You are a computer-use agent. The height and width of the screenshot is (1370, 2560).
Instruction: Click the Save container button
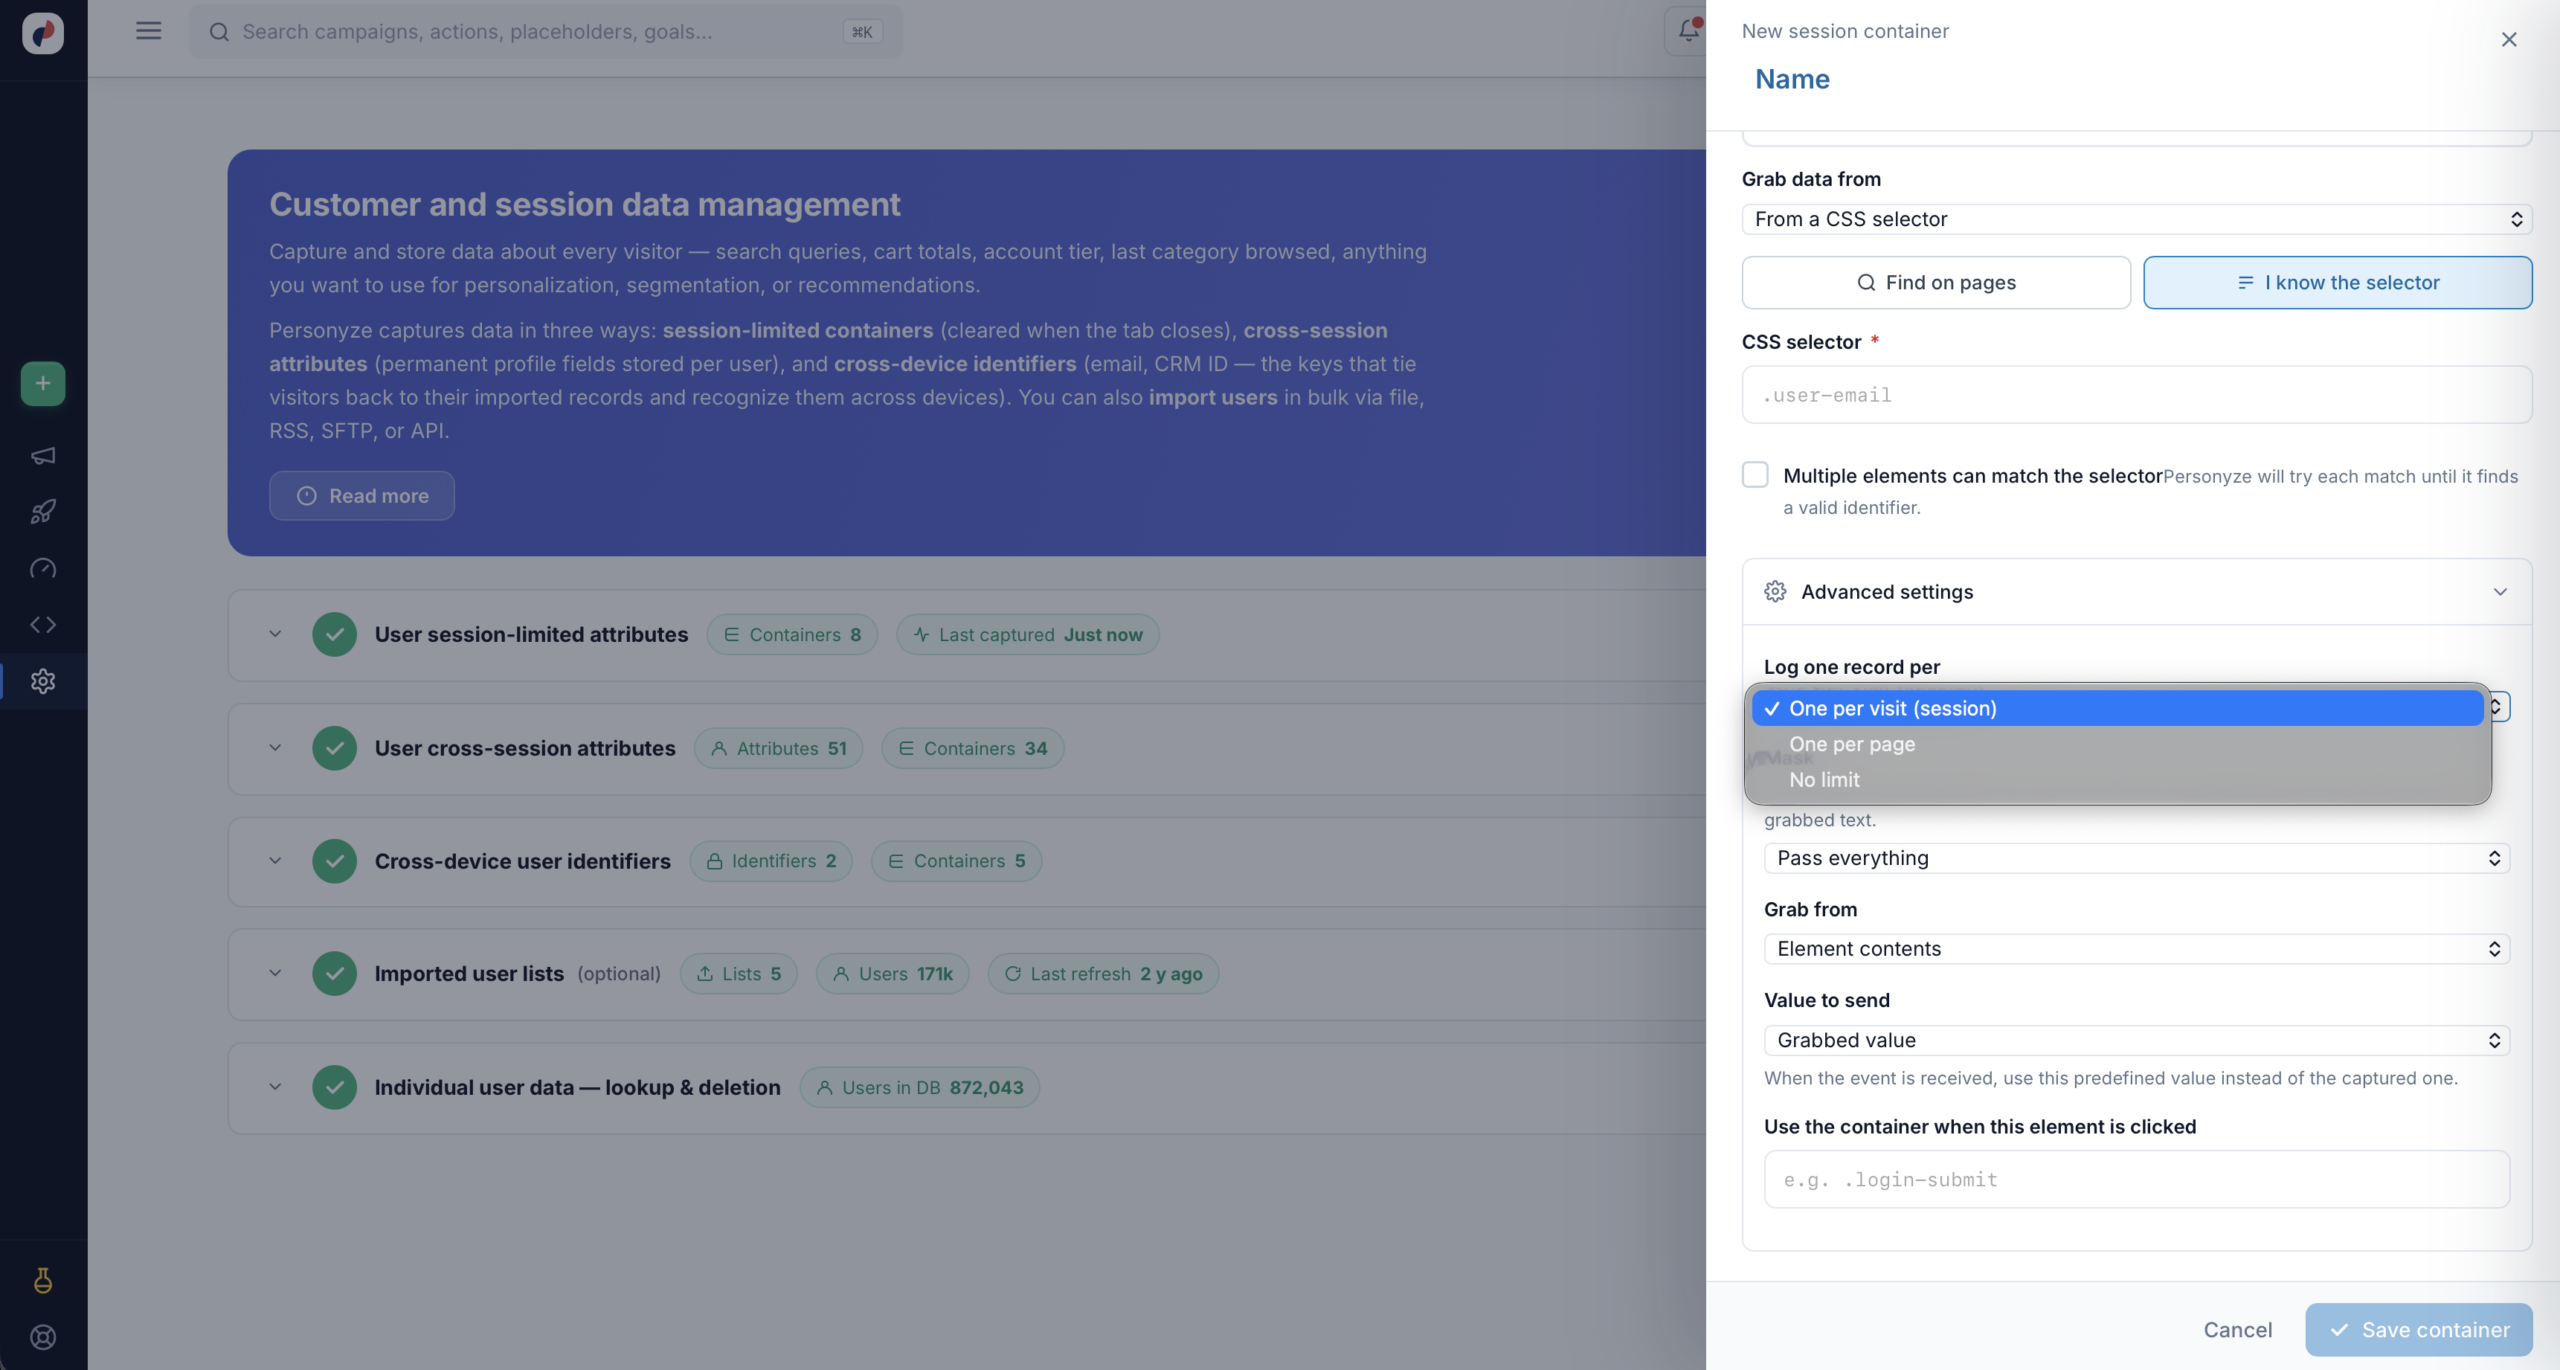[x=2419, y=1330]
